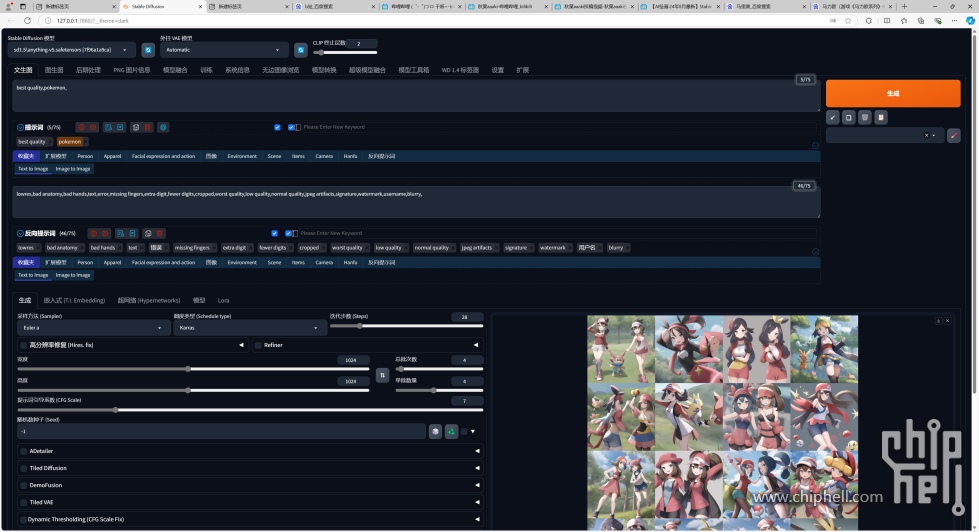Viewport: 979px width, 532px height.
Task: Click the globe translate icon in the positive prompt toolbar
Action: click(163, 127)
